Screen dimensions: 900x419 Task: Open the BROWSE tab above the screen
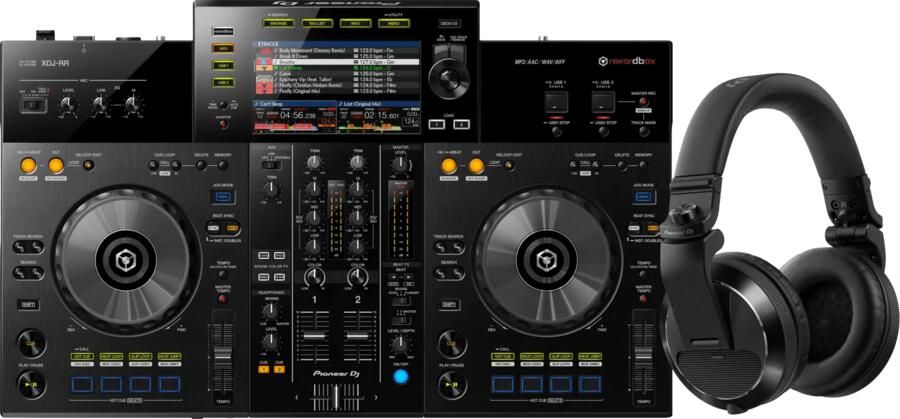pyautogui.click(x=278, y=23)
